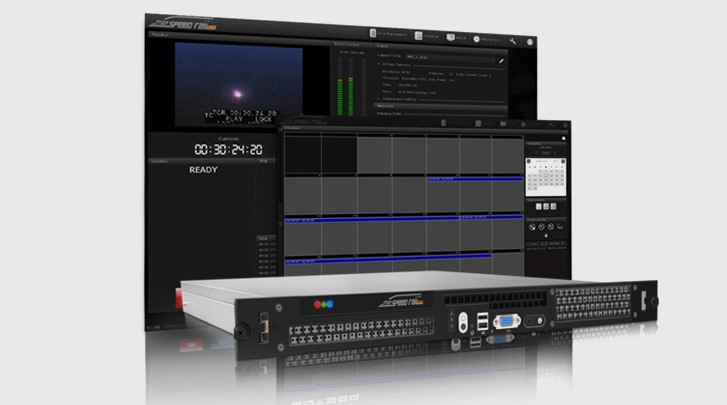Click the second round icon under the calendar
This screenshot has height=405, width=727.
pyautogui.click(x=541, y=225)
